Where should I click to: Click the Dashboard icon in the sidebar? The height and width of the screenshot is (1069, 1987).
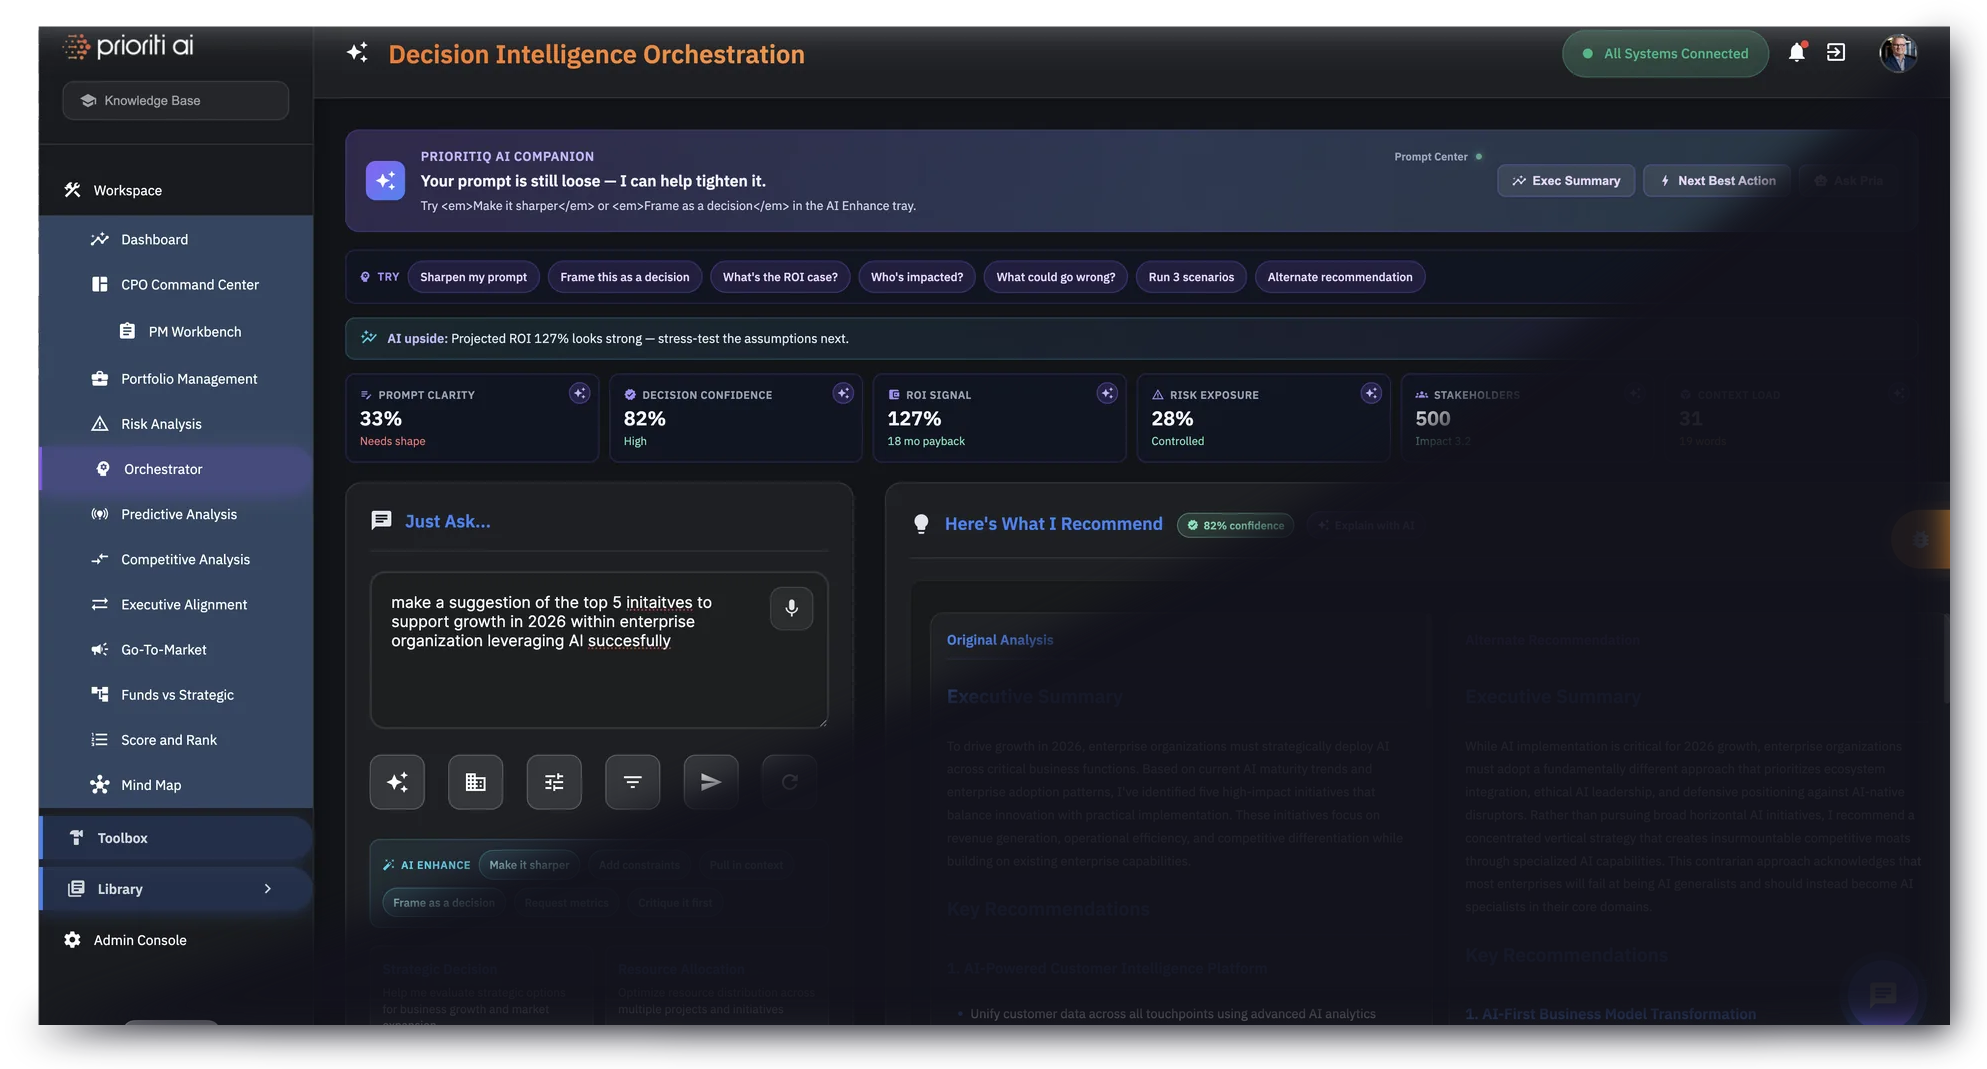[99, 240]
